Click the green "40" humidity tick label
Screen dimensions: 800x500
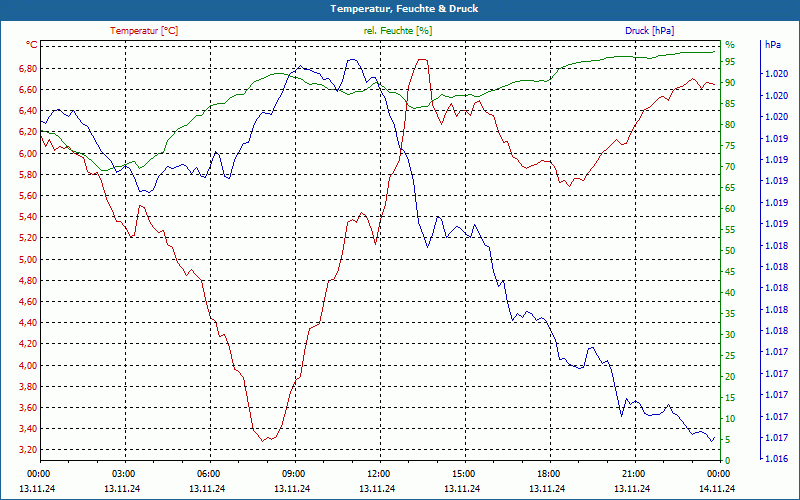pyautogui.click(x=730, y=293)
